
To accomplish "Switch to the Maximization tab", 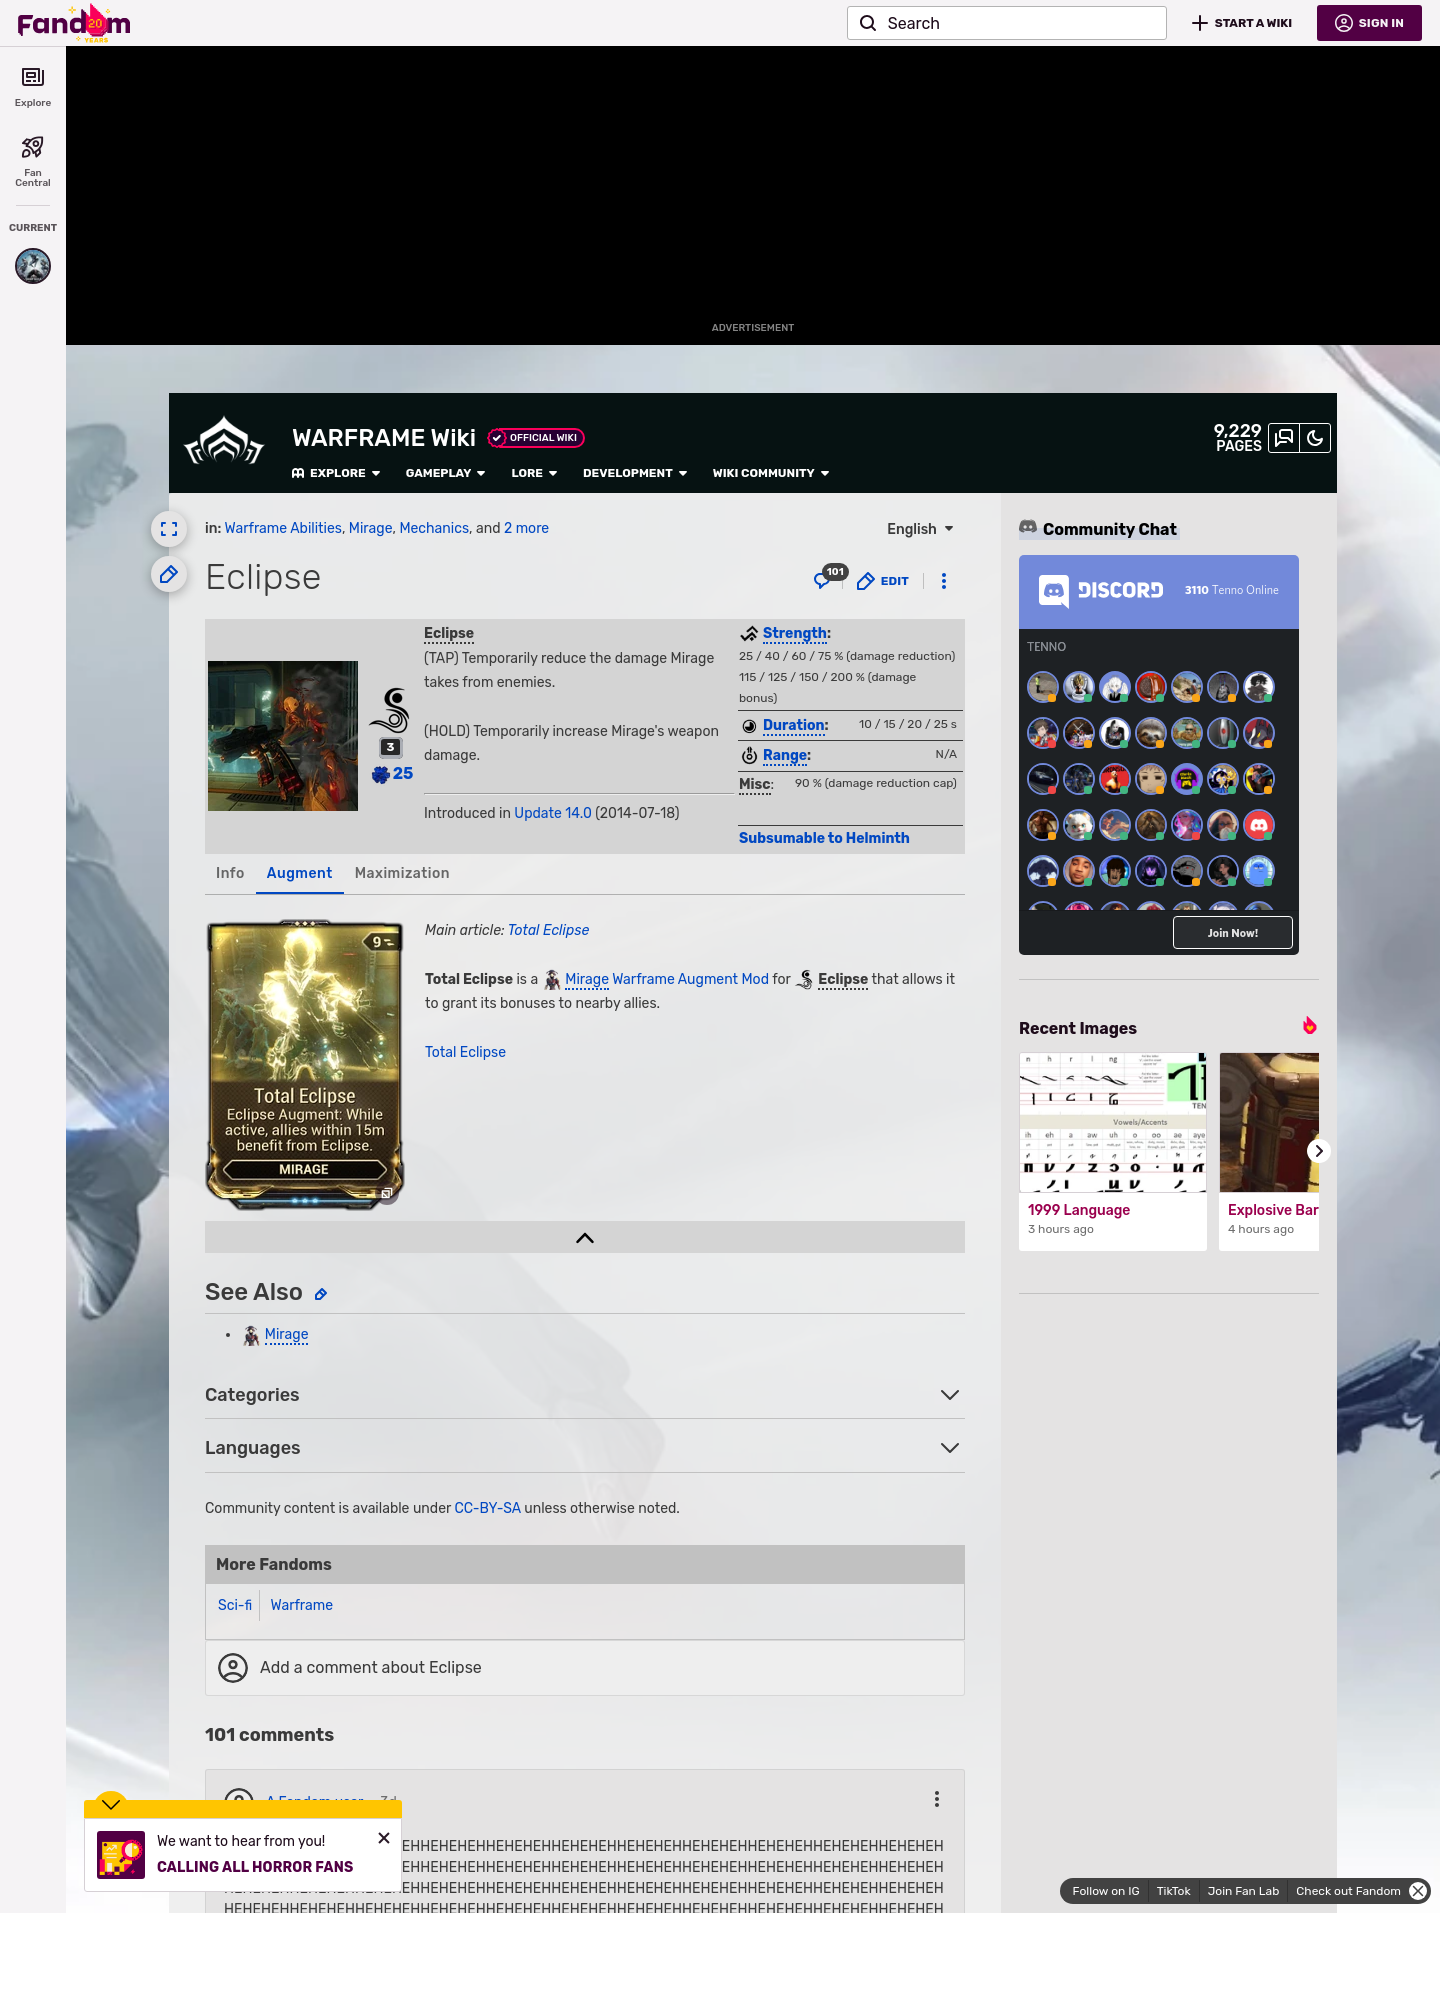I will pos(402,873).
